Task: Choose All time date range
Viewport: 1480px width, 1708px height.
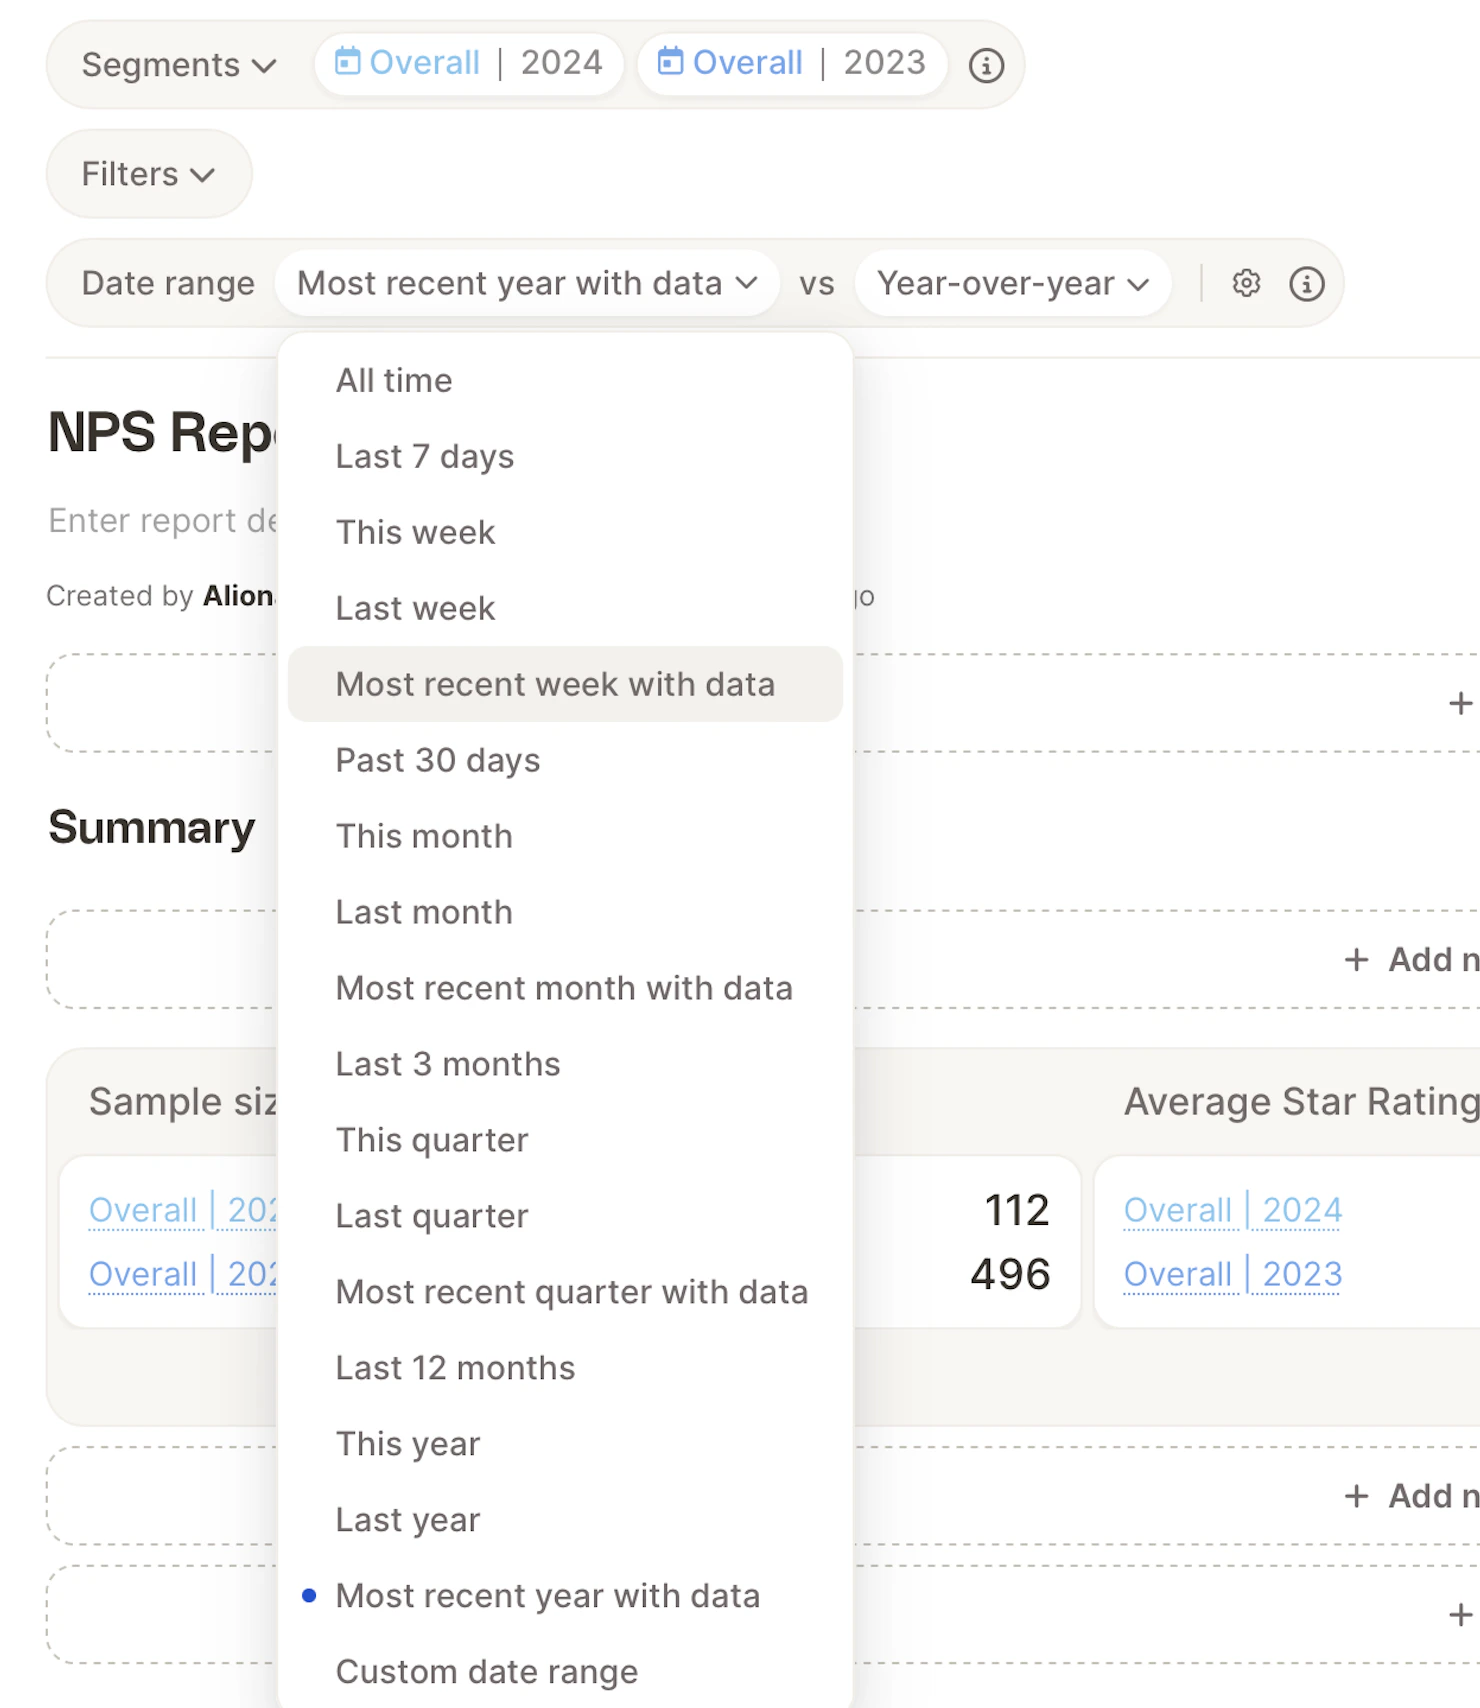Action: (x=565, y=381)
